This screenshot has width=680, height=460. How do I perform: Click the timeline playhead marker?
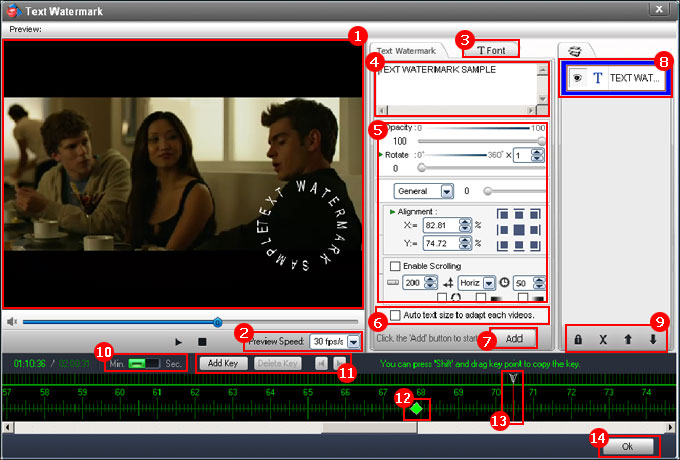513,379
